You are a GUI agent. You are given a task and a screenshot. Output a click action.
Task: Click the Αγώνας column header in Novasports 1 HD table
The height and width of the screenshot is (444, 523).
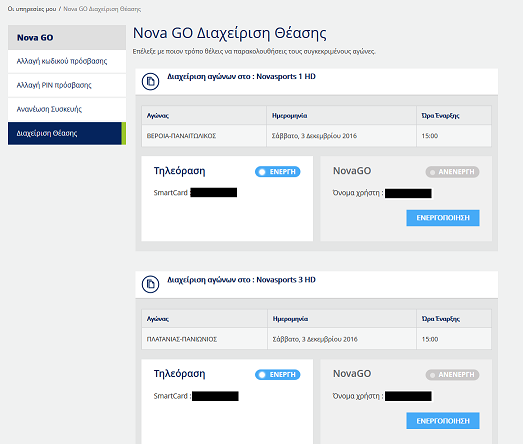tap(204, 116)
